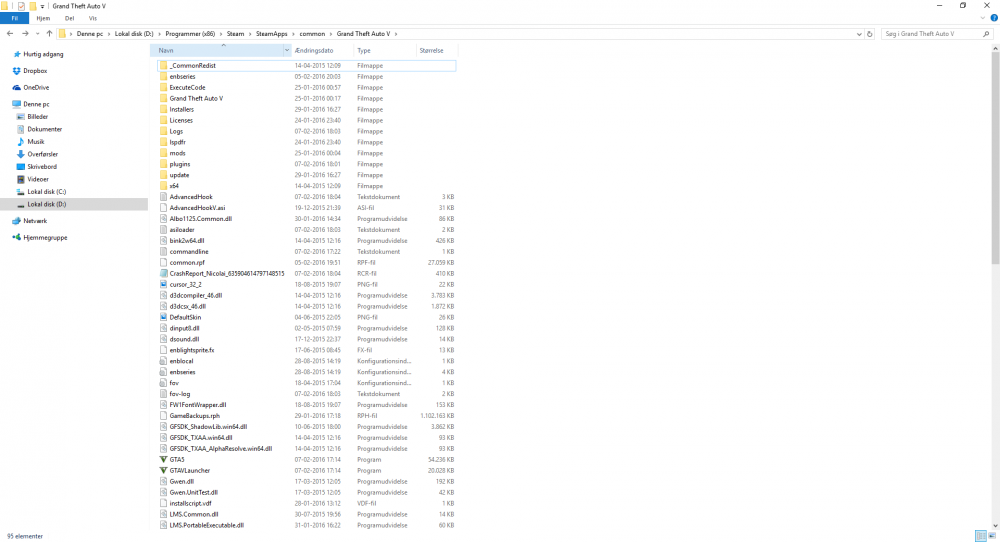1000x542 pixels.
Task: Sort by the Type column header
Action: coord(385,50)
